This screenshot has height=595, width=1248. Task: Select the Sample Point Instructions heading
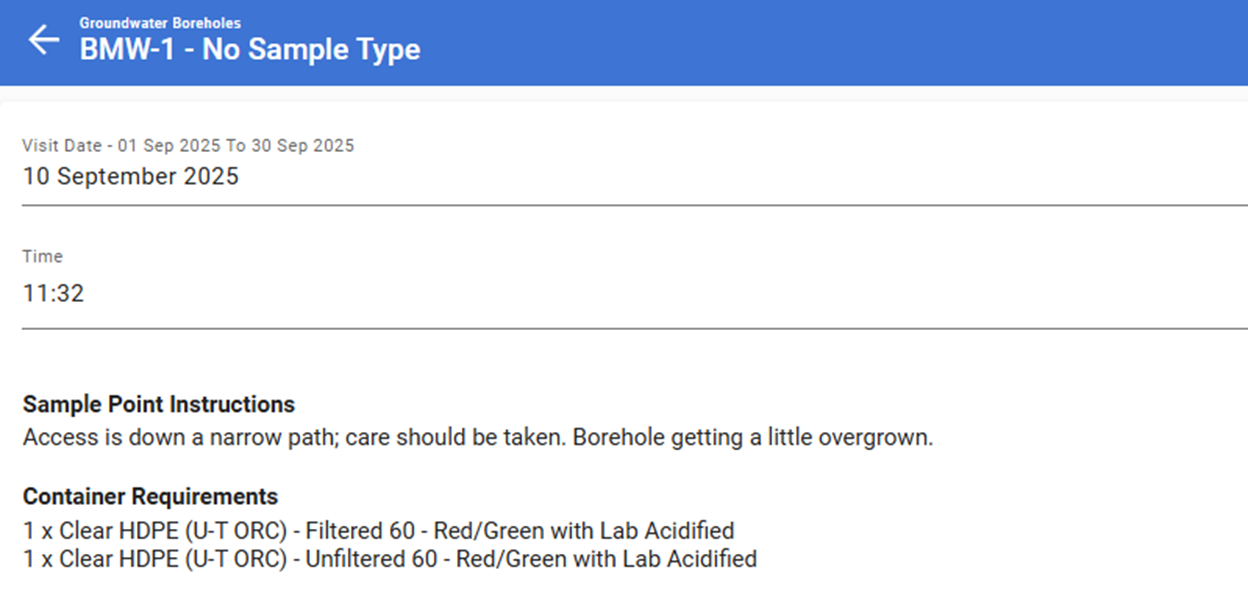[x=159, y=405]
